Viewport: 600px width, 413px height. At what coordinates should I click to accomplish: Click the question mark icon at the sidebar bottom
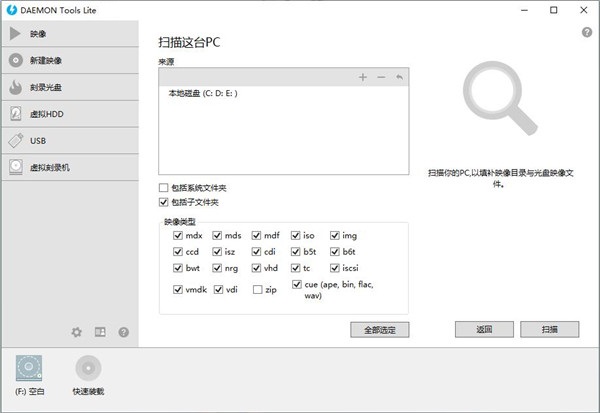click(x=124, y=332)
